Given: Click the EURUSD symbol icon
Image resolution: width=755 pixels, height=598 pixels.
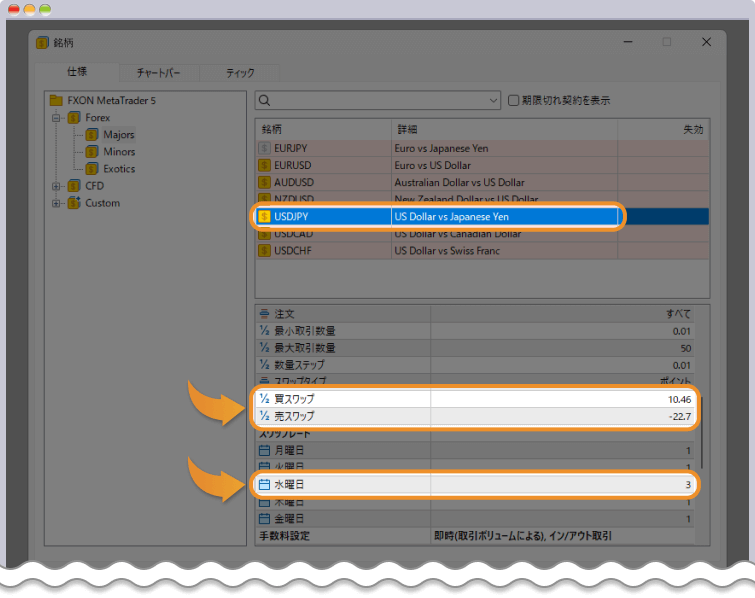Looking at the screenshot, I should pos(265,165).
